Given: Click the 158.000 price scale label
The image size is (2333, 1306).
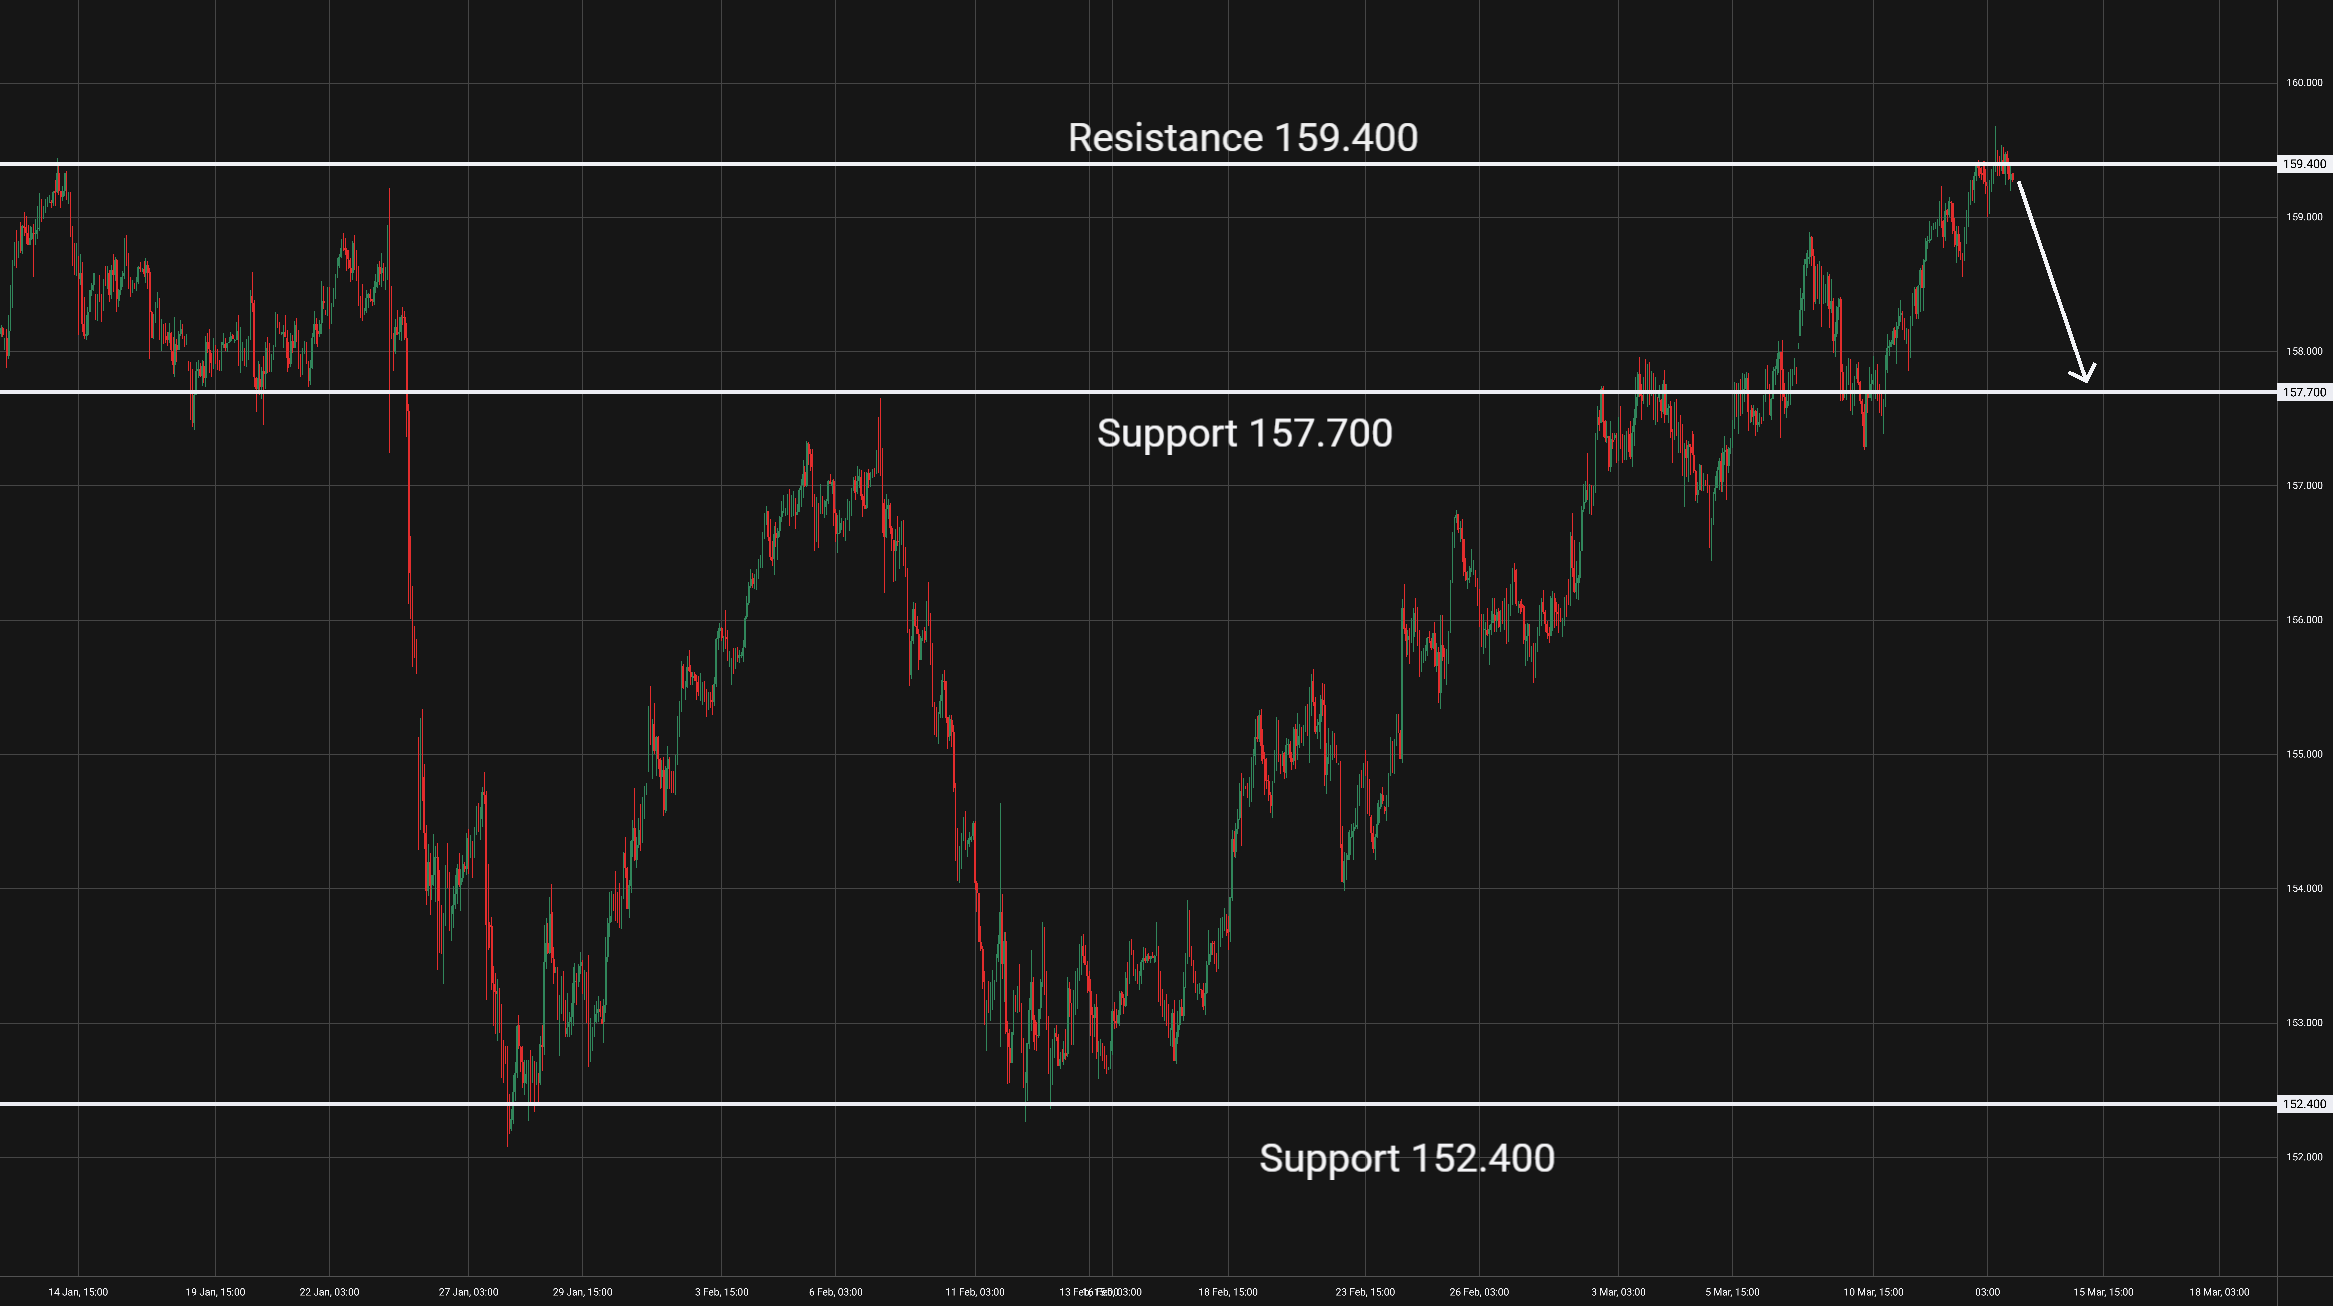Looking at the screenshot, I should pyautogui.click(x=2304, y=352).
